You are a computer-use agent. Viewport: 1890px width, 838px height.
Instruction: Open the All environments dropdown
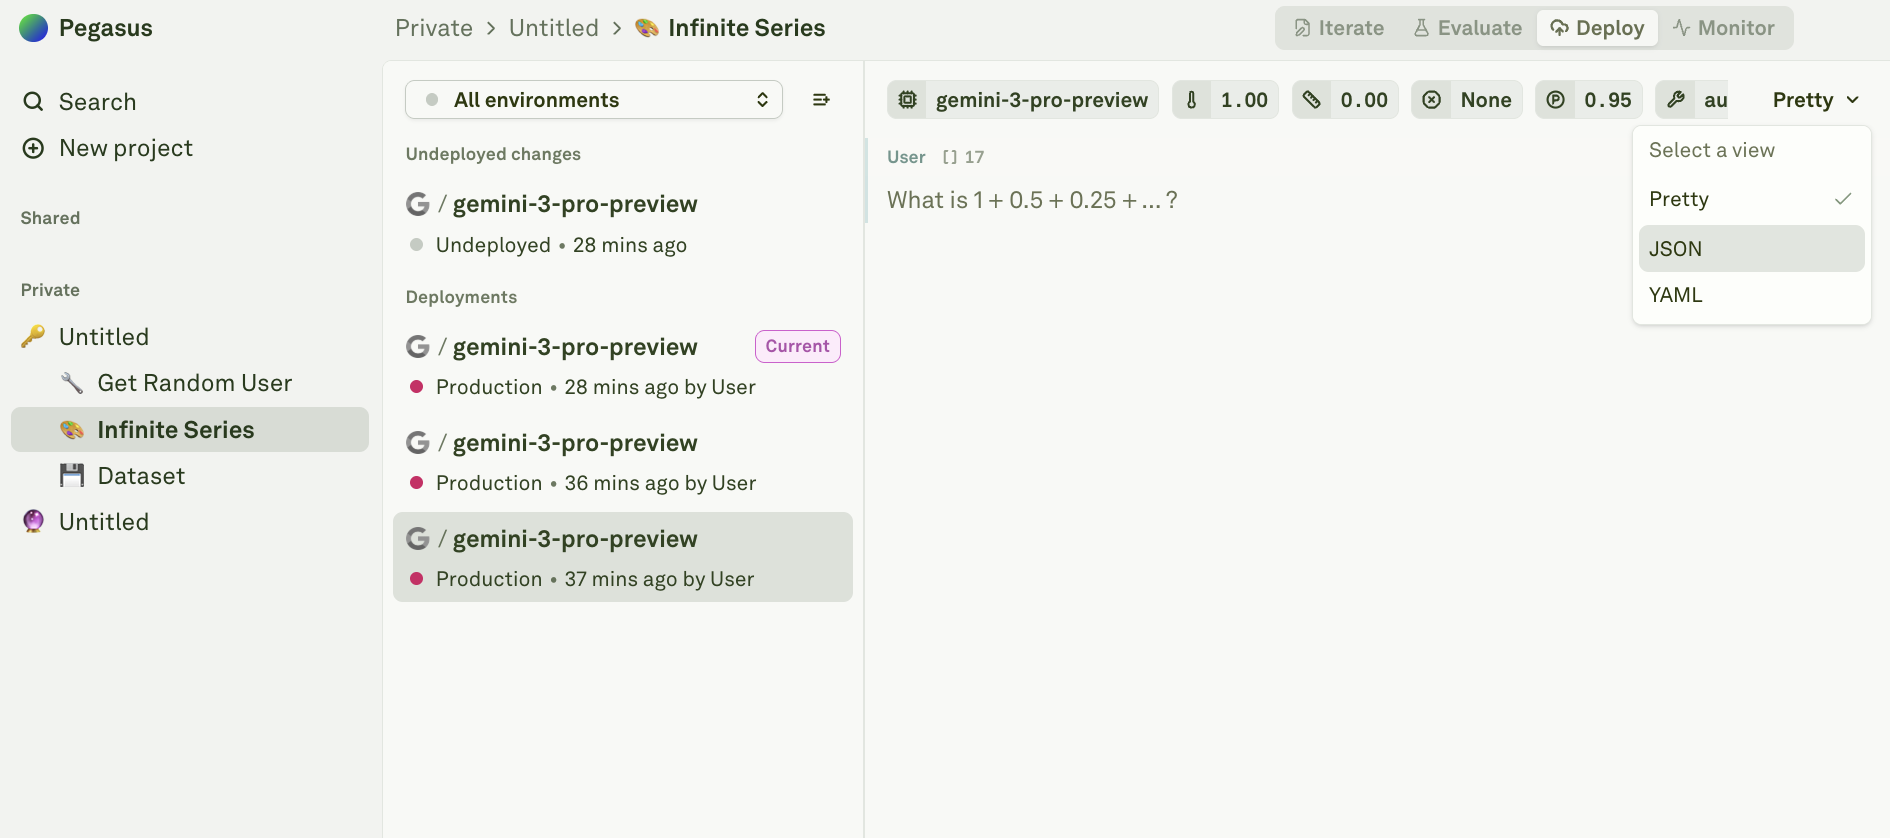(x=594, y=100)
